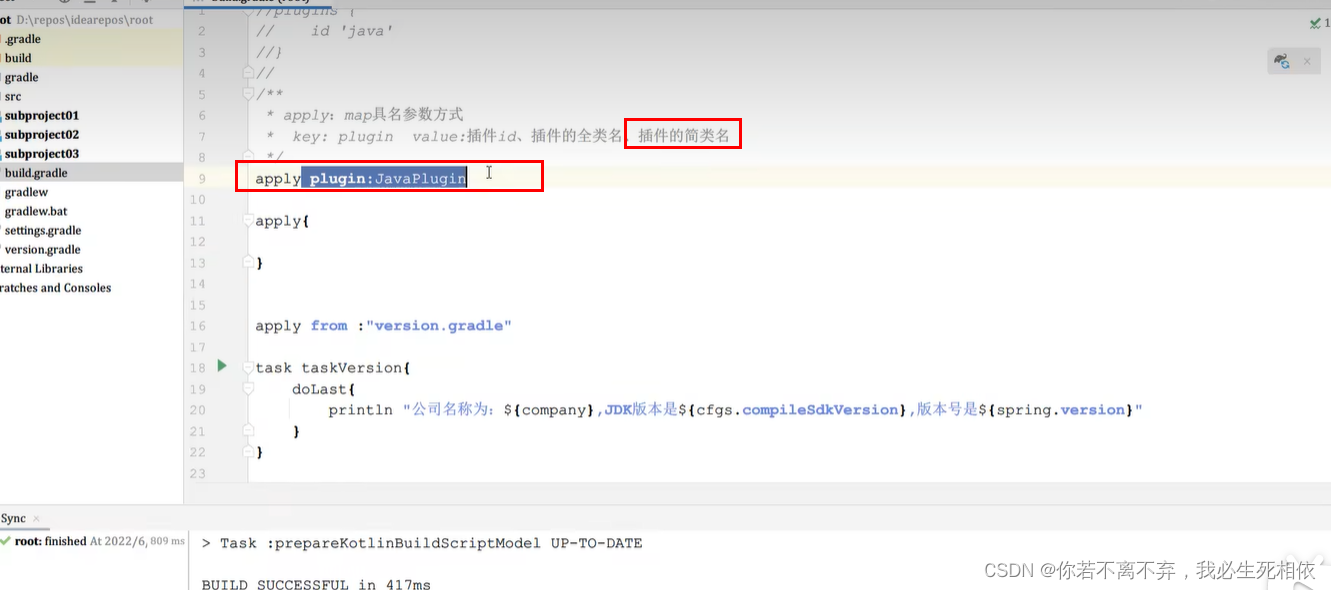Collapse the doLast block on line 19
Viewport: 1331px width, 590px height.
[x=248, y=389]
